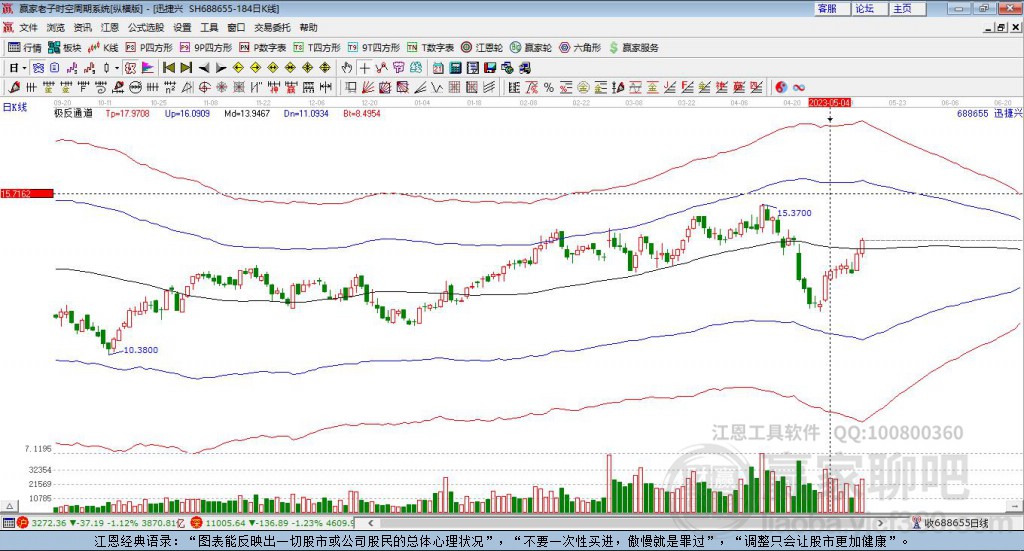Open the 六角形 hexagon tool
The height and width of the screenshot is (551, 1024).
click(580, 48)
